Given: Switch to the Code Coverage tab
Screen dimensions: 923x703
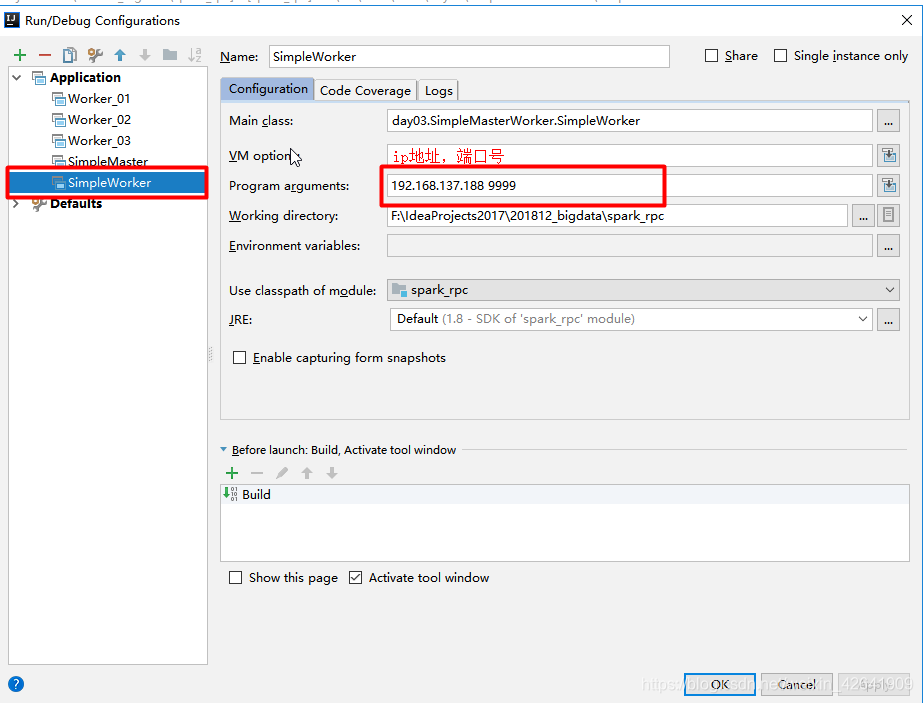Looking at the screenshot, I should click(366, 91).
